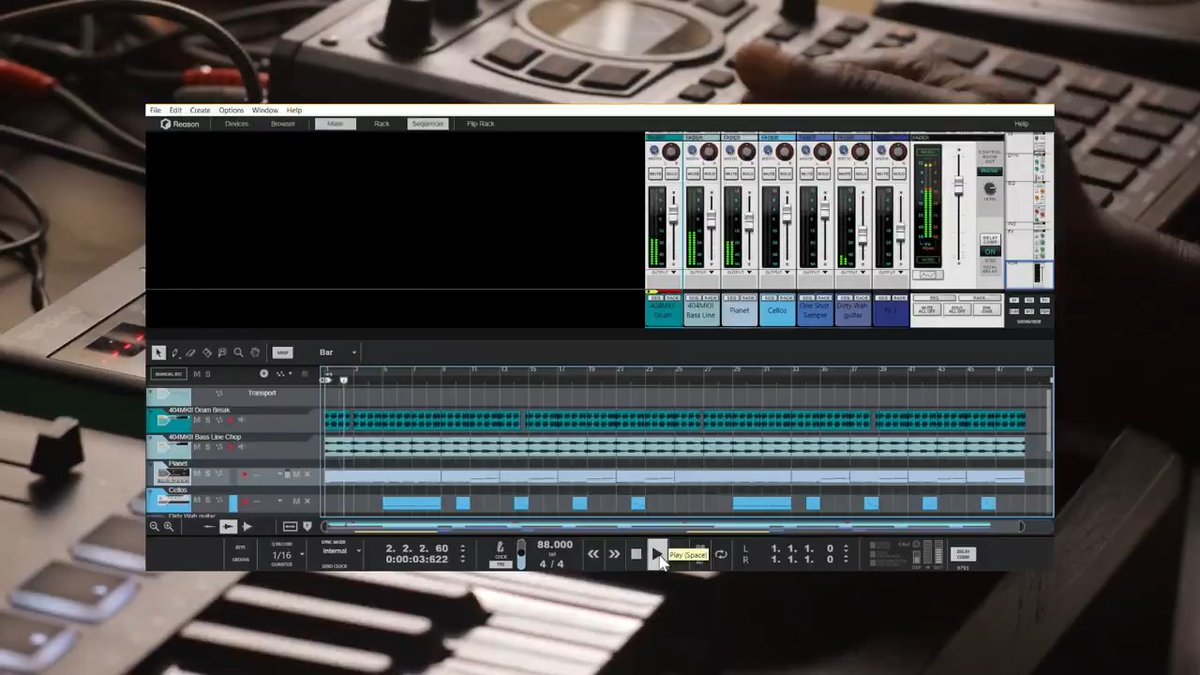Image resolution: width=1200 pixels, height=675 pixels.
Task: Adjust the 404MKII Drum channel fader
Action: click(x=673, y=217)
